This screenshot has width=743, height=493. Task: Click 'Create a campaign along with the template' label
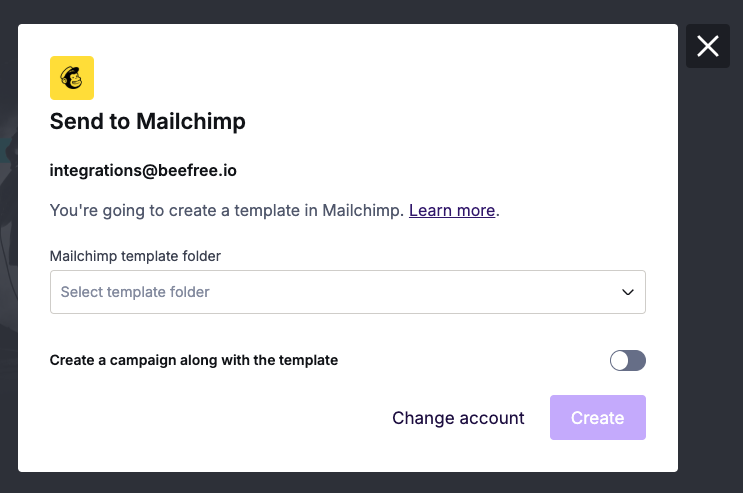pyautogui.click(x=194, y=360)
